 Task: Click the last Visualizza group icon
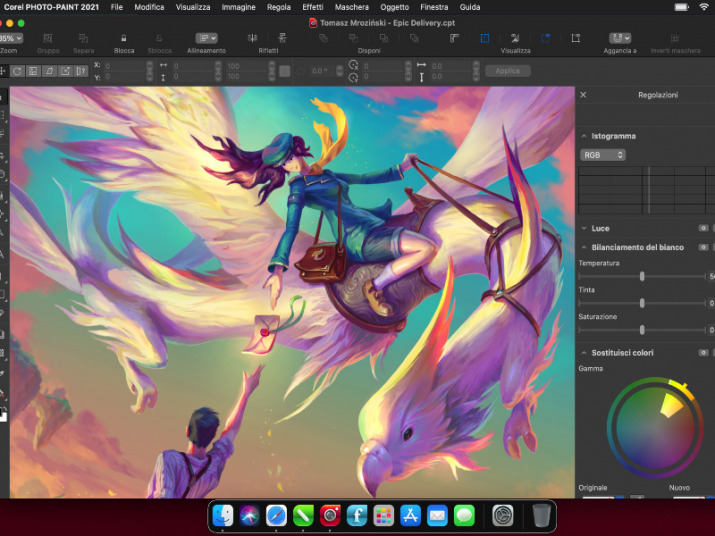coord(576,38)
